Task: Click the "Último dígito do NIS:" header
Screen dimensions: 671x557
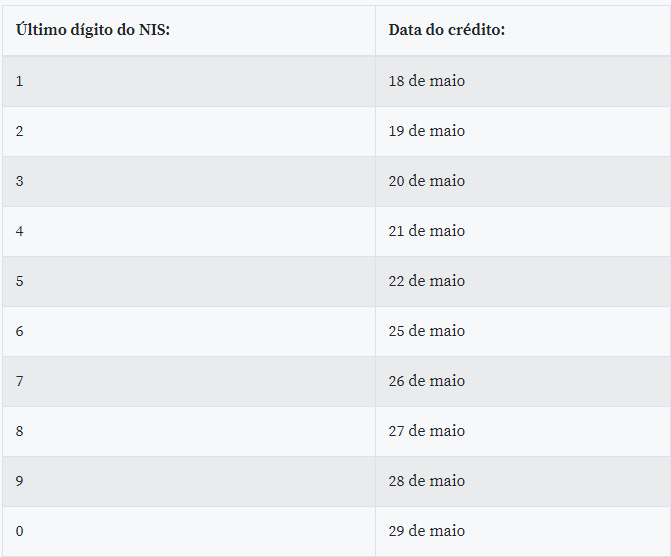Action: point(93,30)
